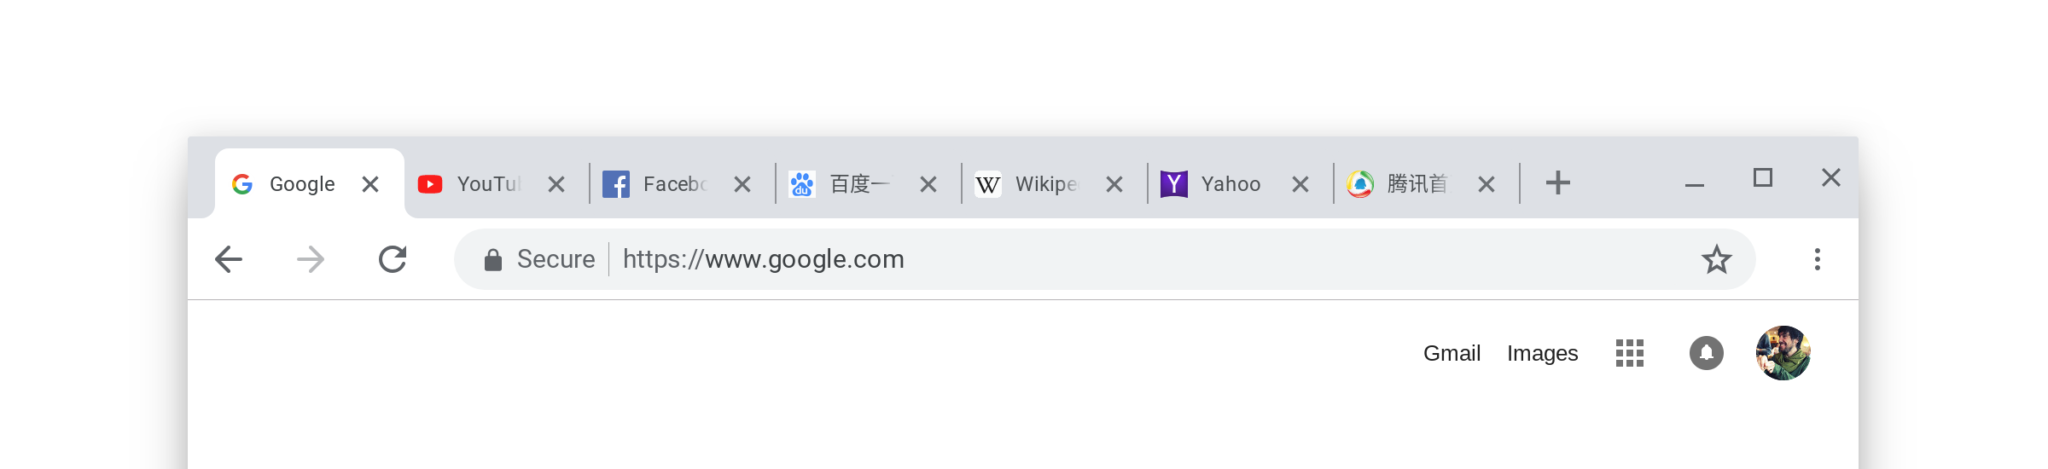Open the Images link
Image resolution: width=2048 pixels, height=469 pixels.
point(1542,353)
